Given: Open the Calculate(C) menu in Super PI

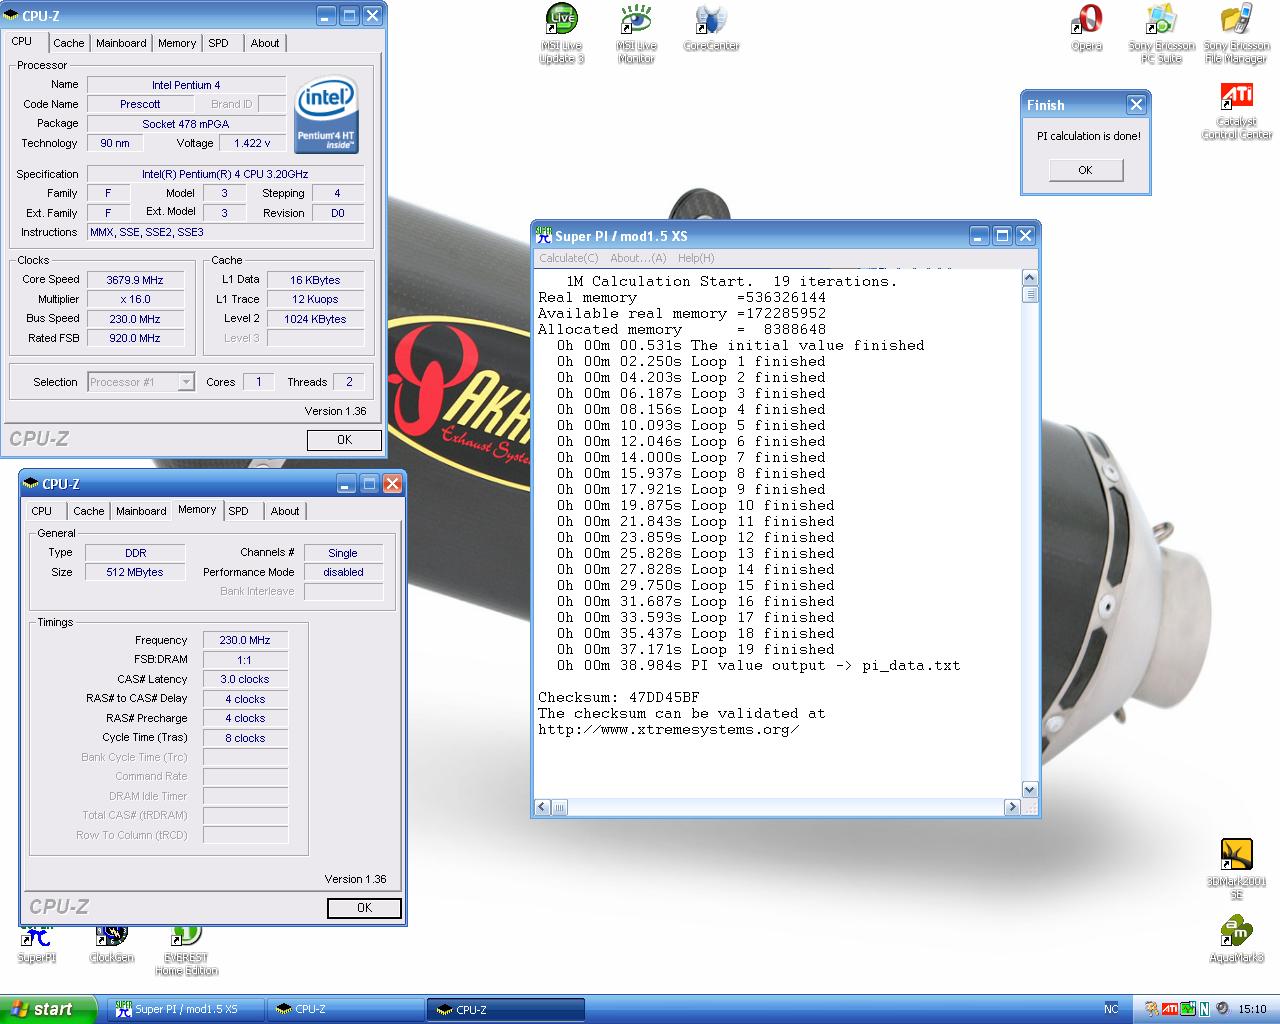Looking at the screenshot, I should click(x=568, y=258).
